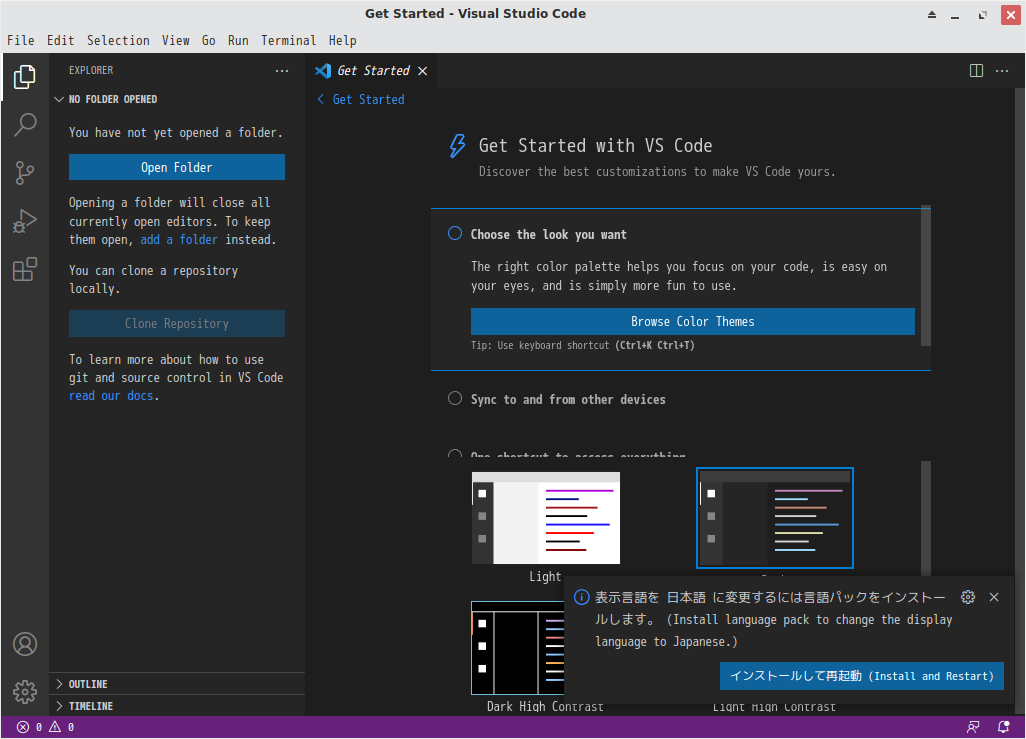This screenshot has height=739, width=1026.
Task: Open the Extensions view icon
Action: tap(25, 269)
